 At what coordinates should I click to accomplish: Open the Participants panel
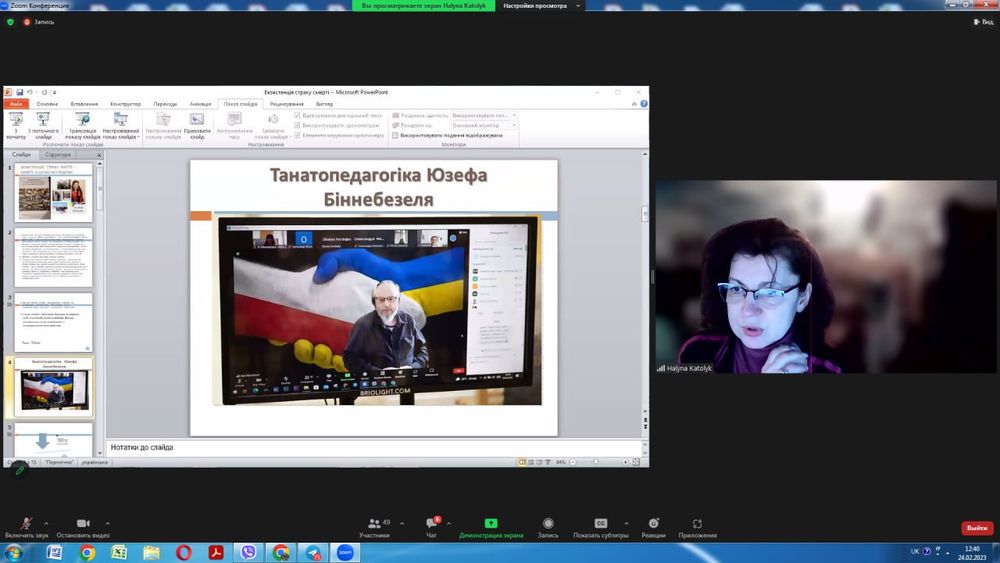[373, 524]
